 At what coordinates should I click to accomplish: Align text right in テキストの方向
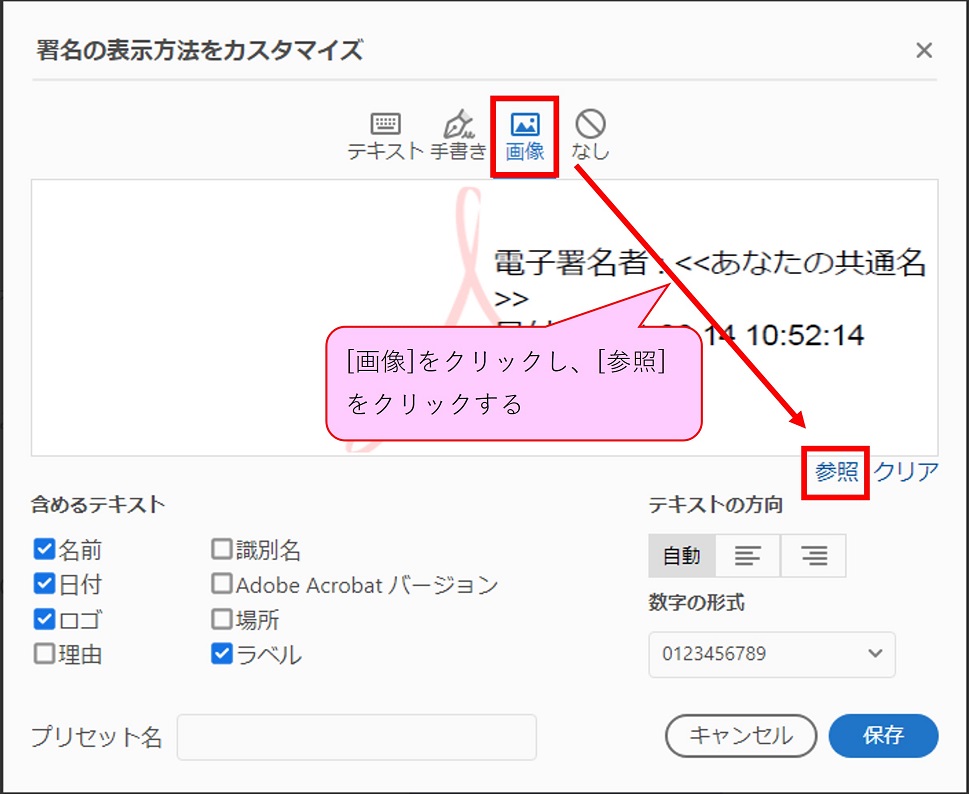[813, 556]
